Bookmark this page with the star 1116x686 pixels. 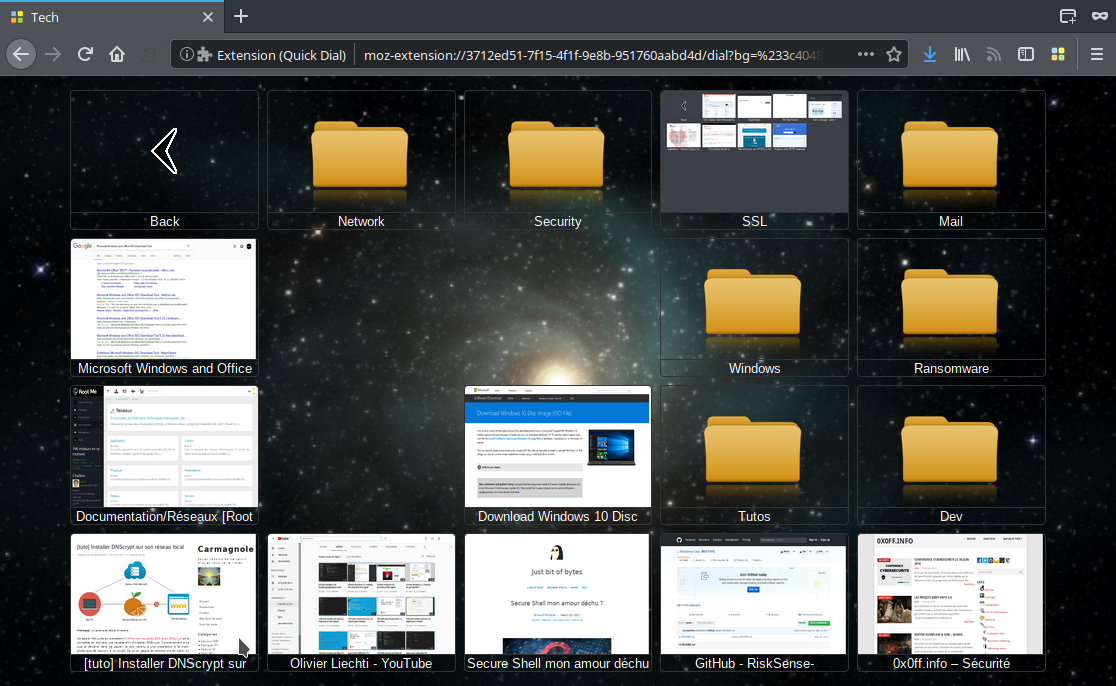pos(894,54)
